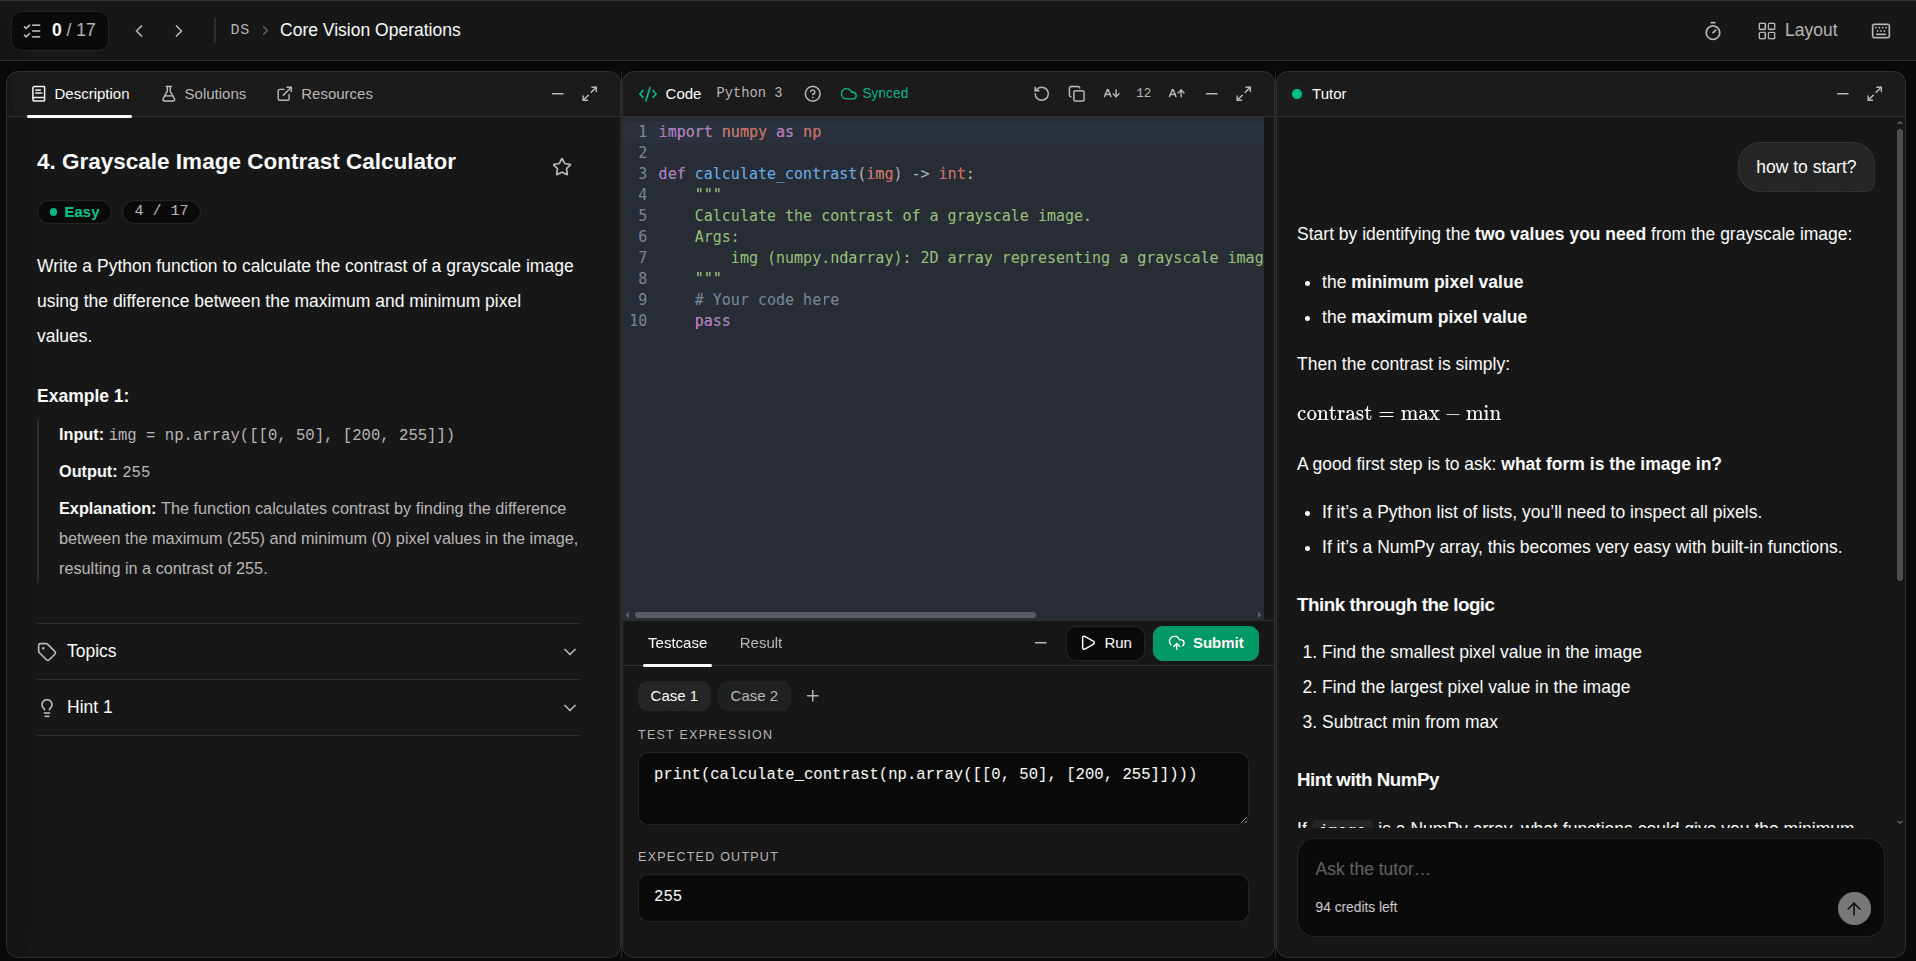The image size is (1916, 961).
Task: Click line 10 'pass' in editor
Action: click(x=712, y=321)
